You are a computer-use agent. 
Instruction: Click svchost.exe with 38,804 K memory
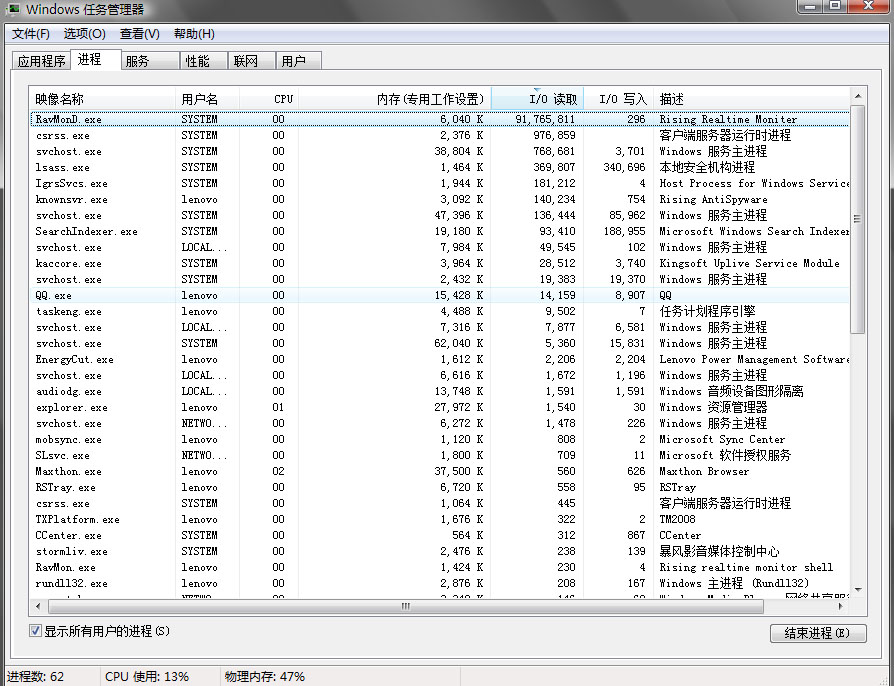point(439,151)
